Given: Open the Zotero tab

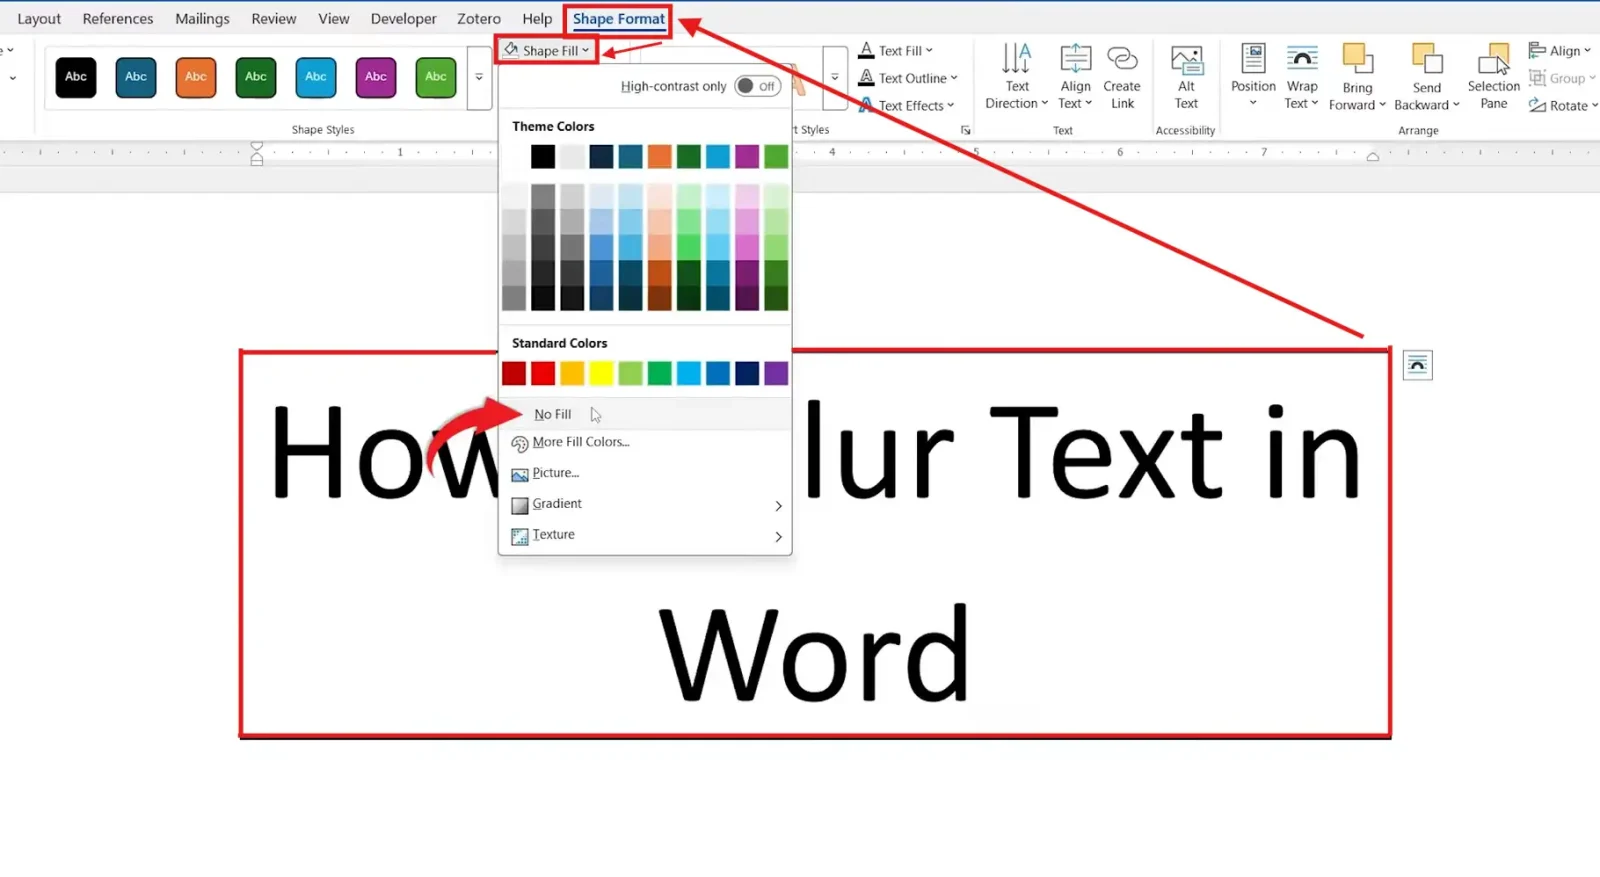Looking at the screenshot, I should (479, 19).
